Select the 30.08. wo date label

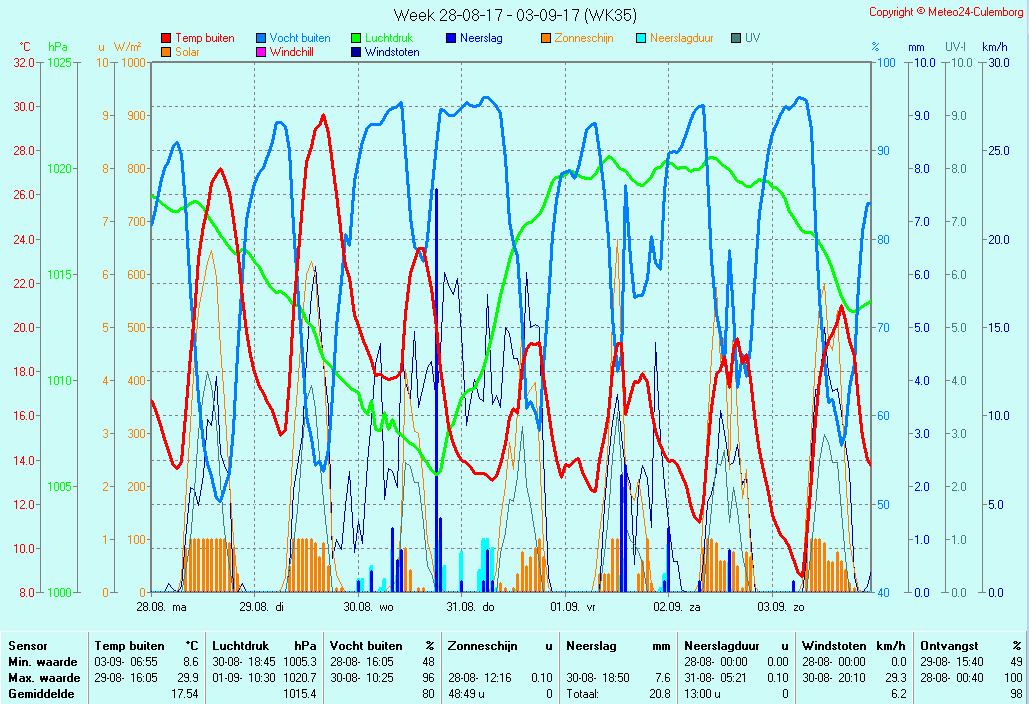pos(368,607)
